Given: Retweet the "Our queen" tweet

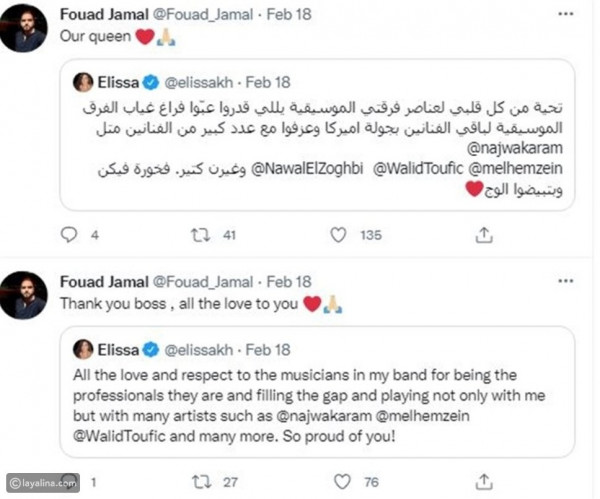Looking at the screenshot, I should click(200, 237).
